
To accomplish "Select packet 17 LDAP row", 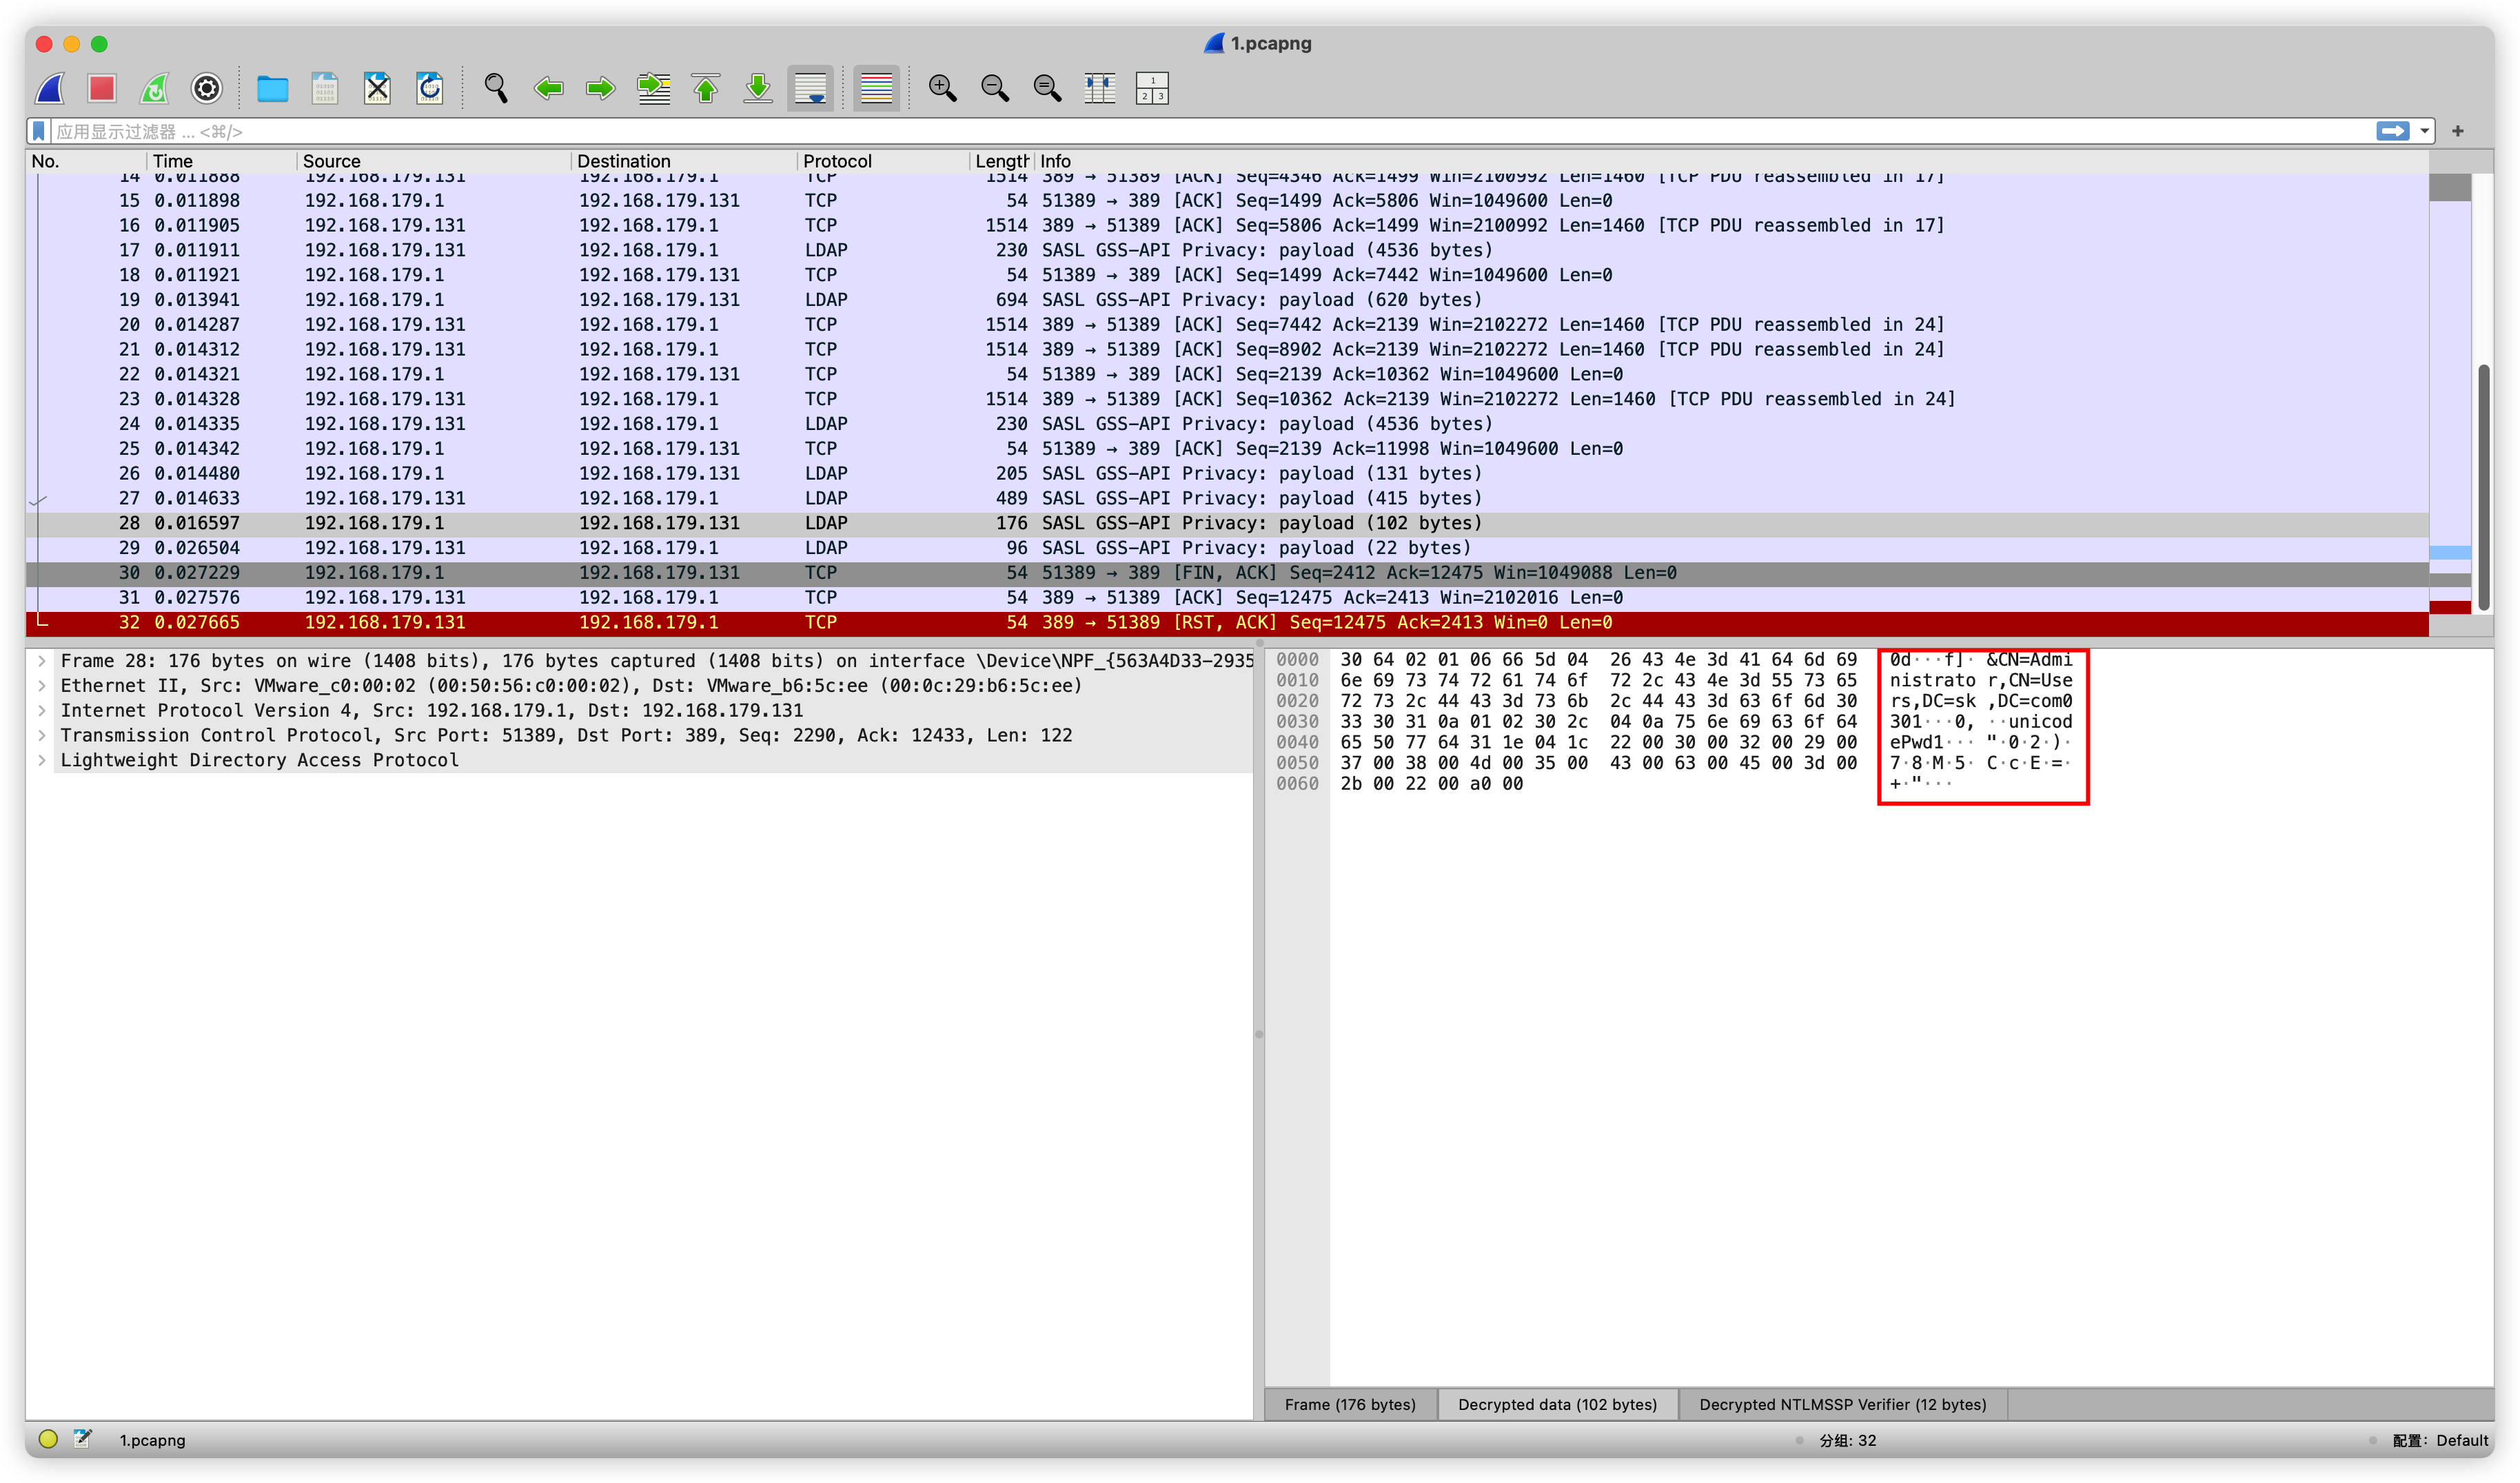I will (1227, 251).
